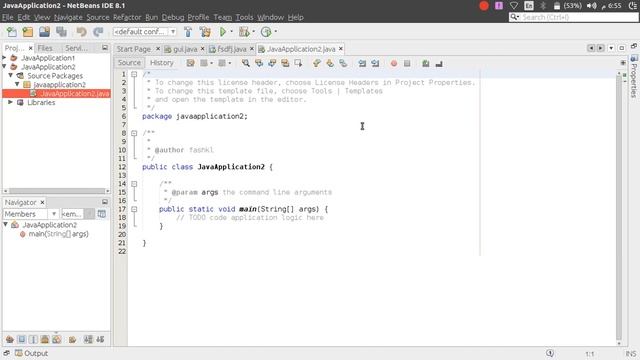The height and width of the screenshot is (360, 640).
Task: Open the Properties side panel
Action: [x=634, y=76]
